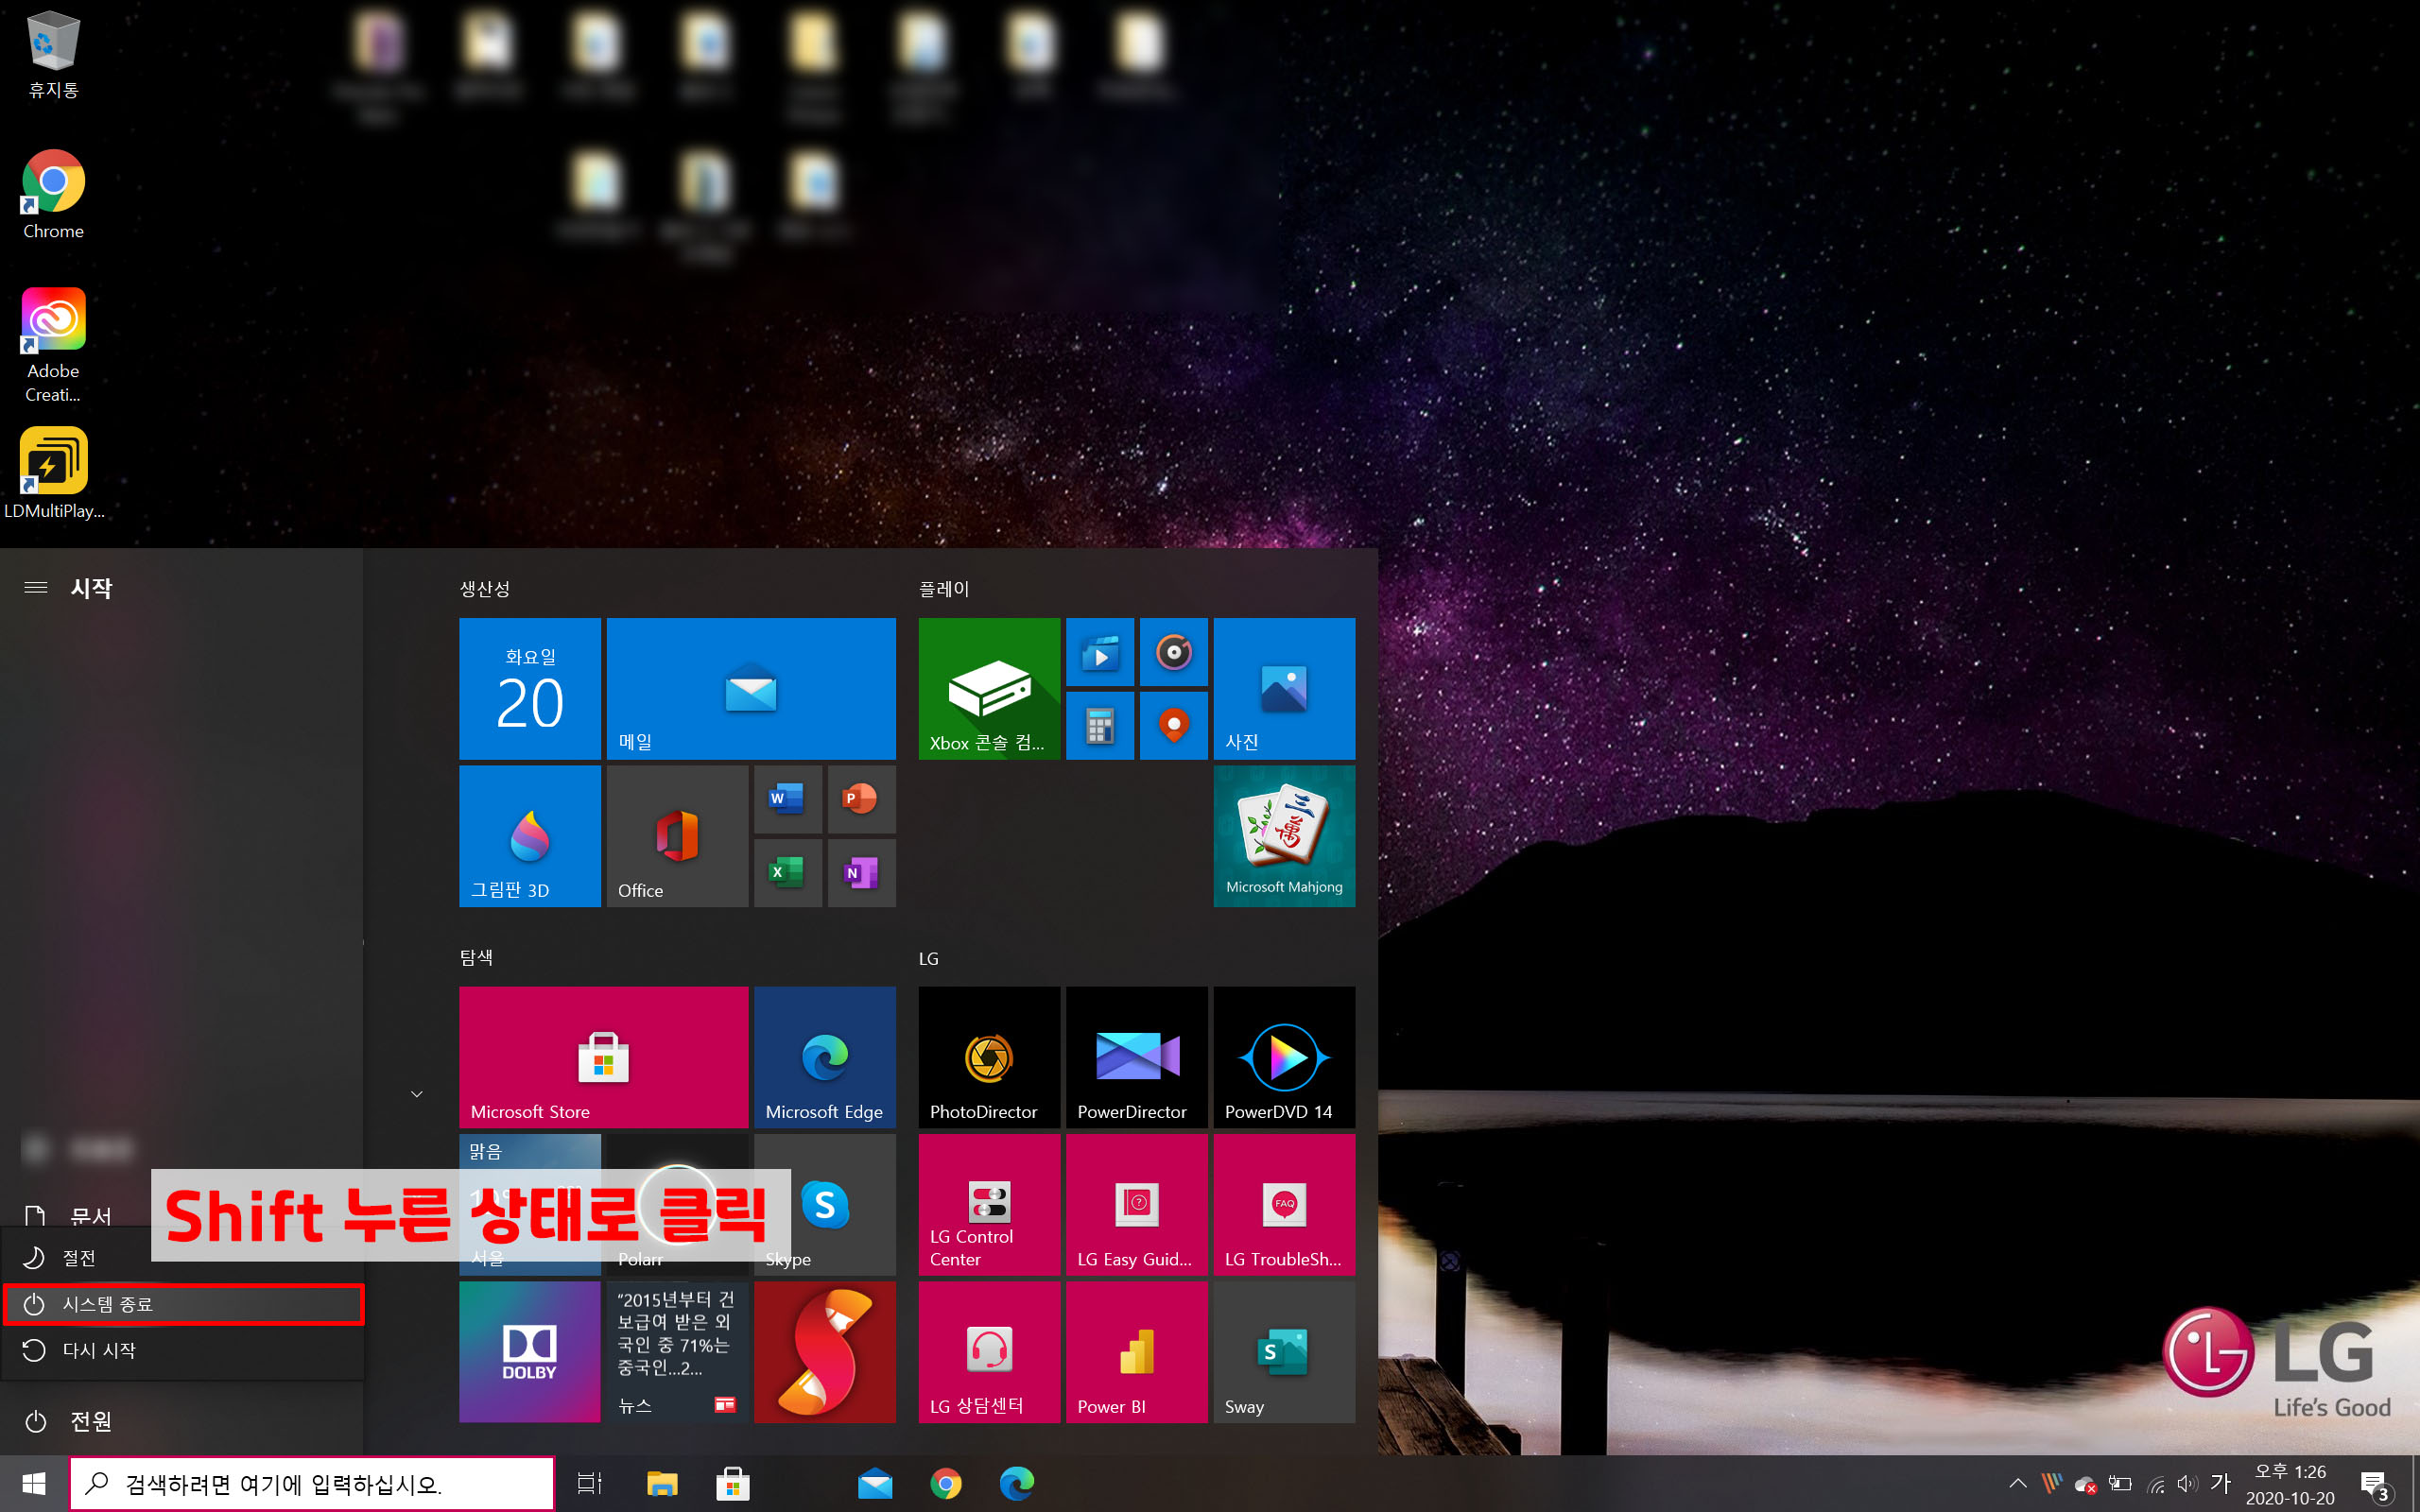Toggle the Start hamburger menu

pos(36,588)
